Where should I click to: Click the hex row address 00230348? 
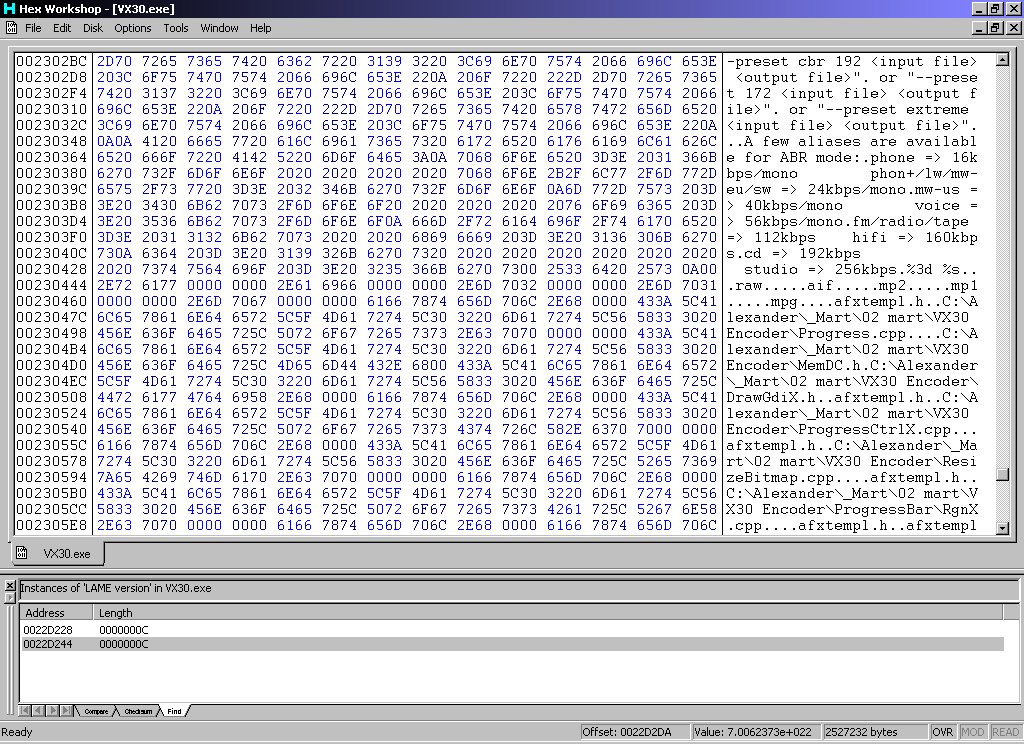pyautogui.click(x=52, y=141)
